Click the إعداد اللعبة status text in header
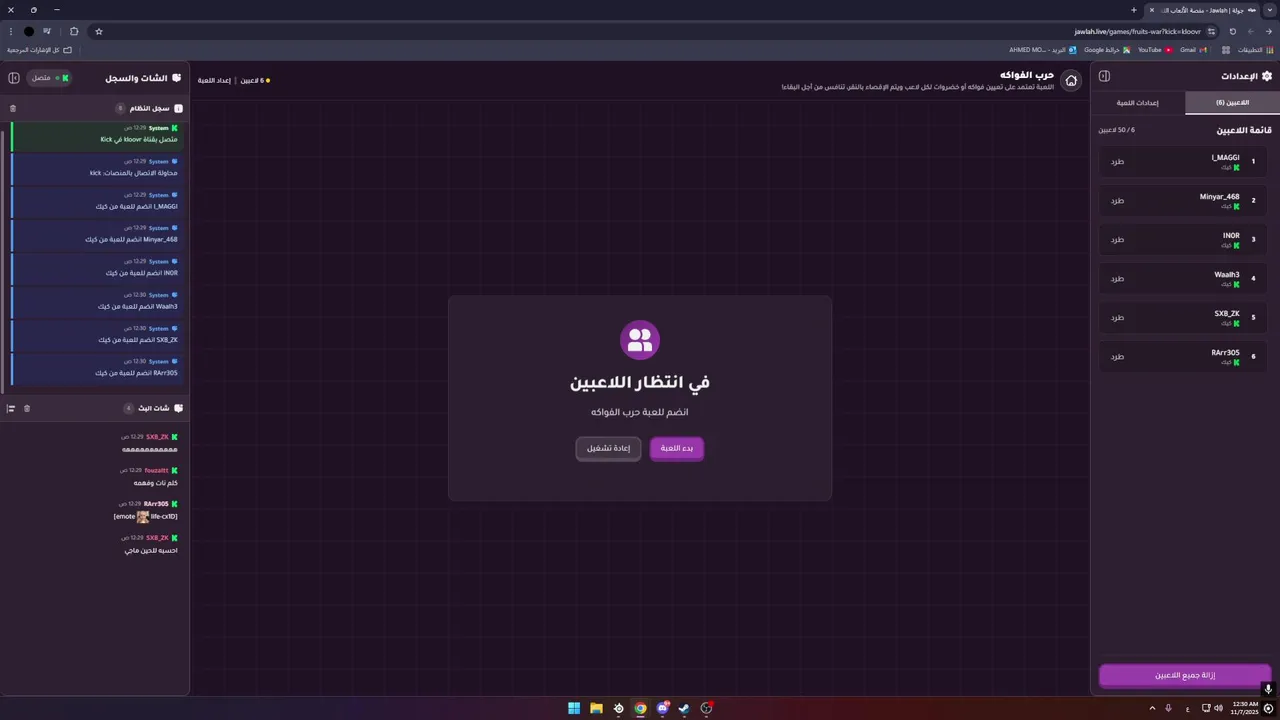The width and height of the screenshot is (1280, 720). coord(214,80)
